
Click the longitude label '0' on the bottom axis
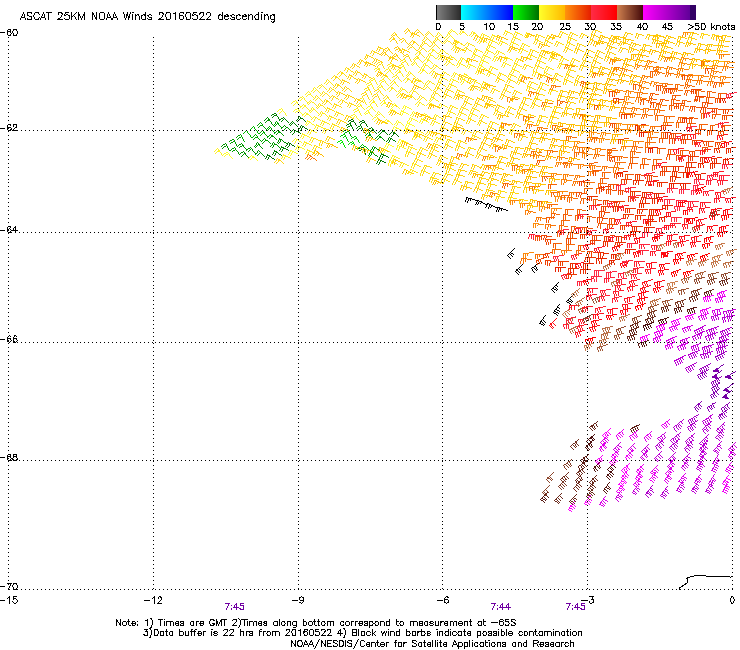(732, 600)
